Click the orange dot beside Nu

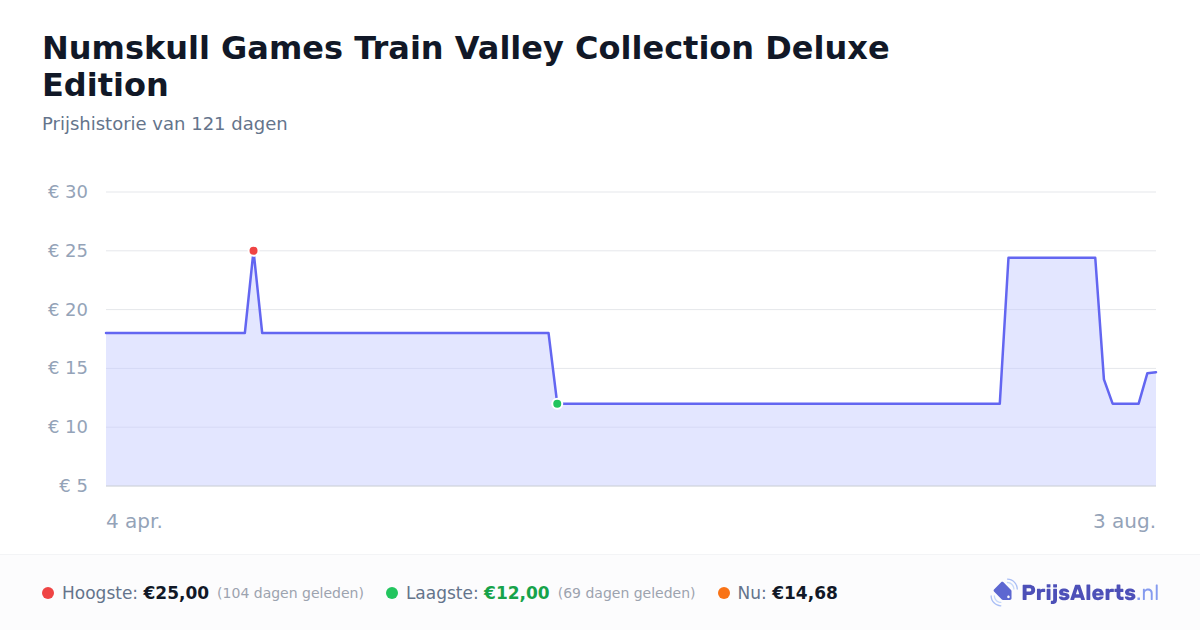point(724,593)
